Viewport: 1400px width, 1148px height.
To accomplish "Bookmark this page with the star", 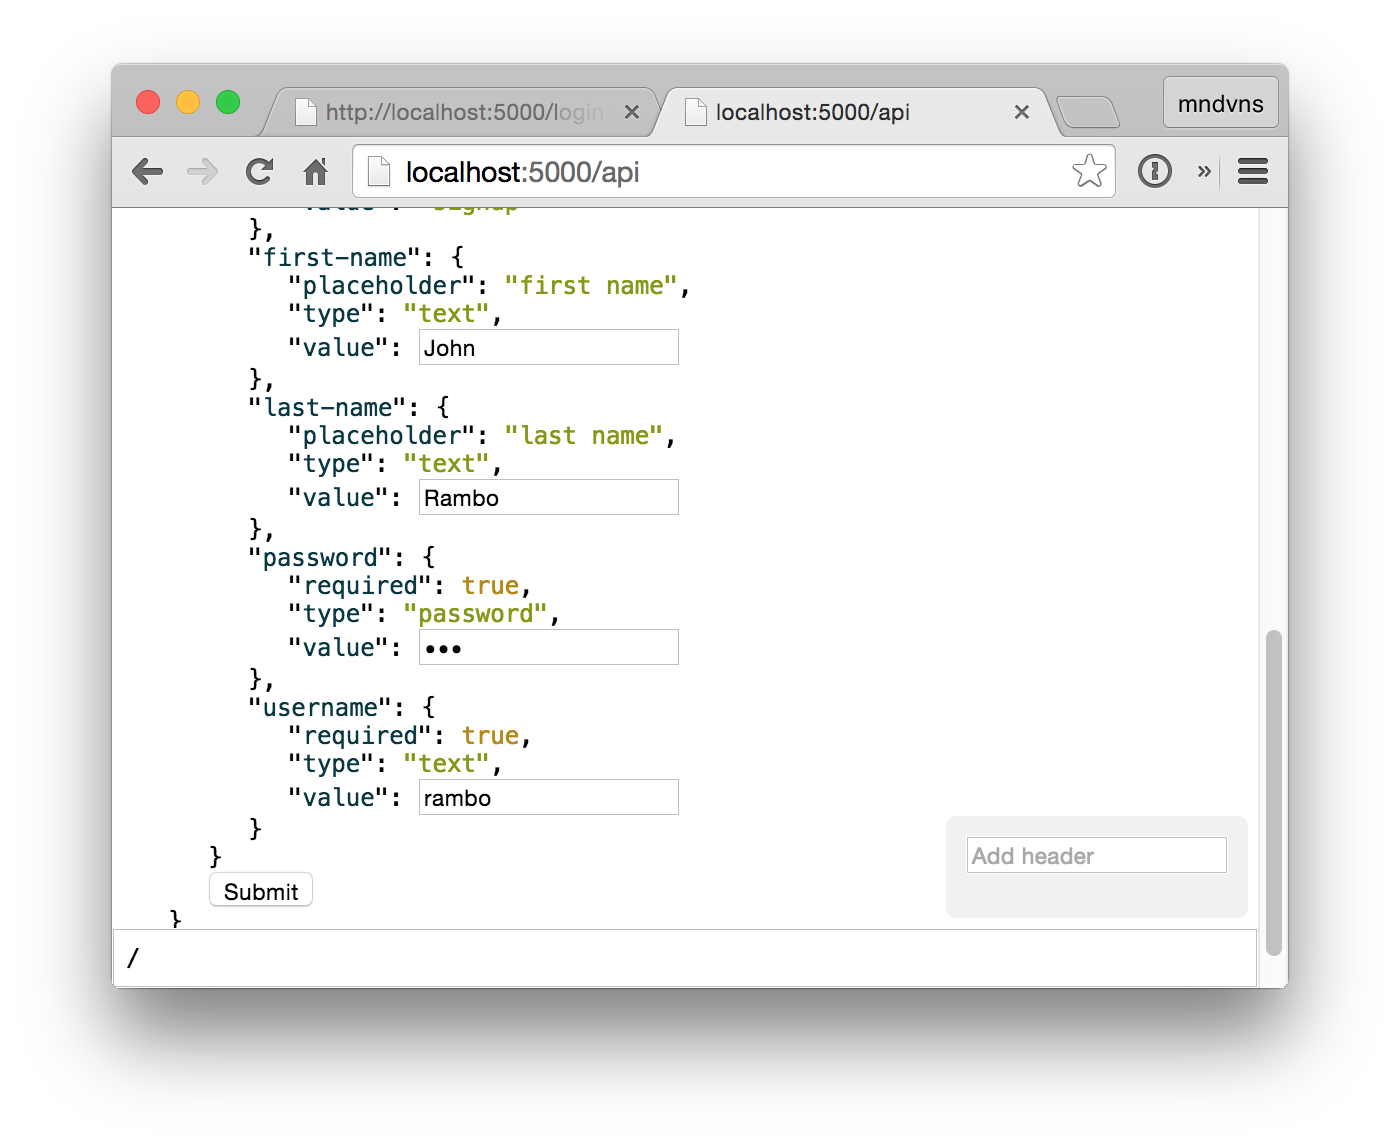I will [x=1089, y=171].
